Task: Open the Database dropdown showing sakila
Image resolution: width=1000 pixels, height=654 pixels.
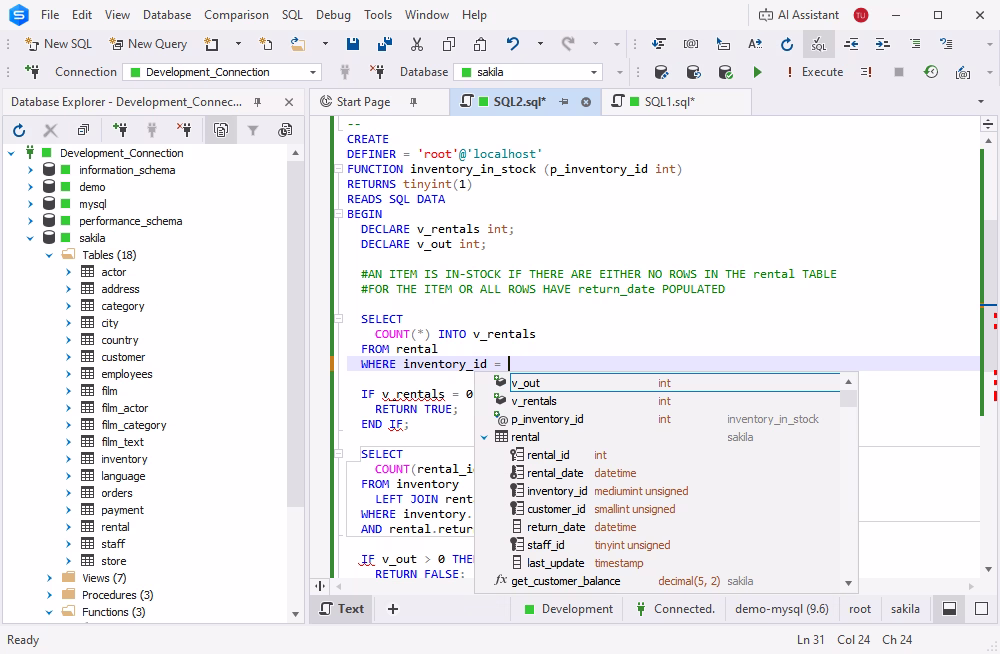Action: click(527, 72)
